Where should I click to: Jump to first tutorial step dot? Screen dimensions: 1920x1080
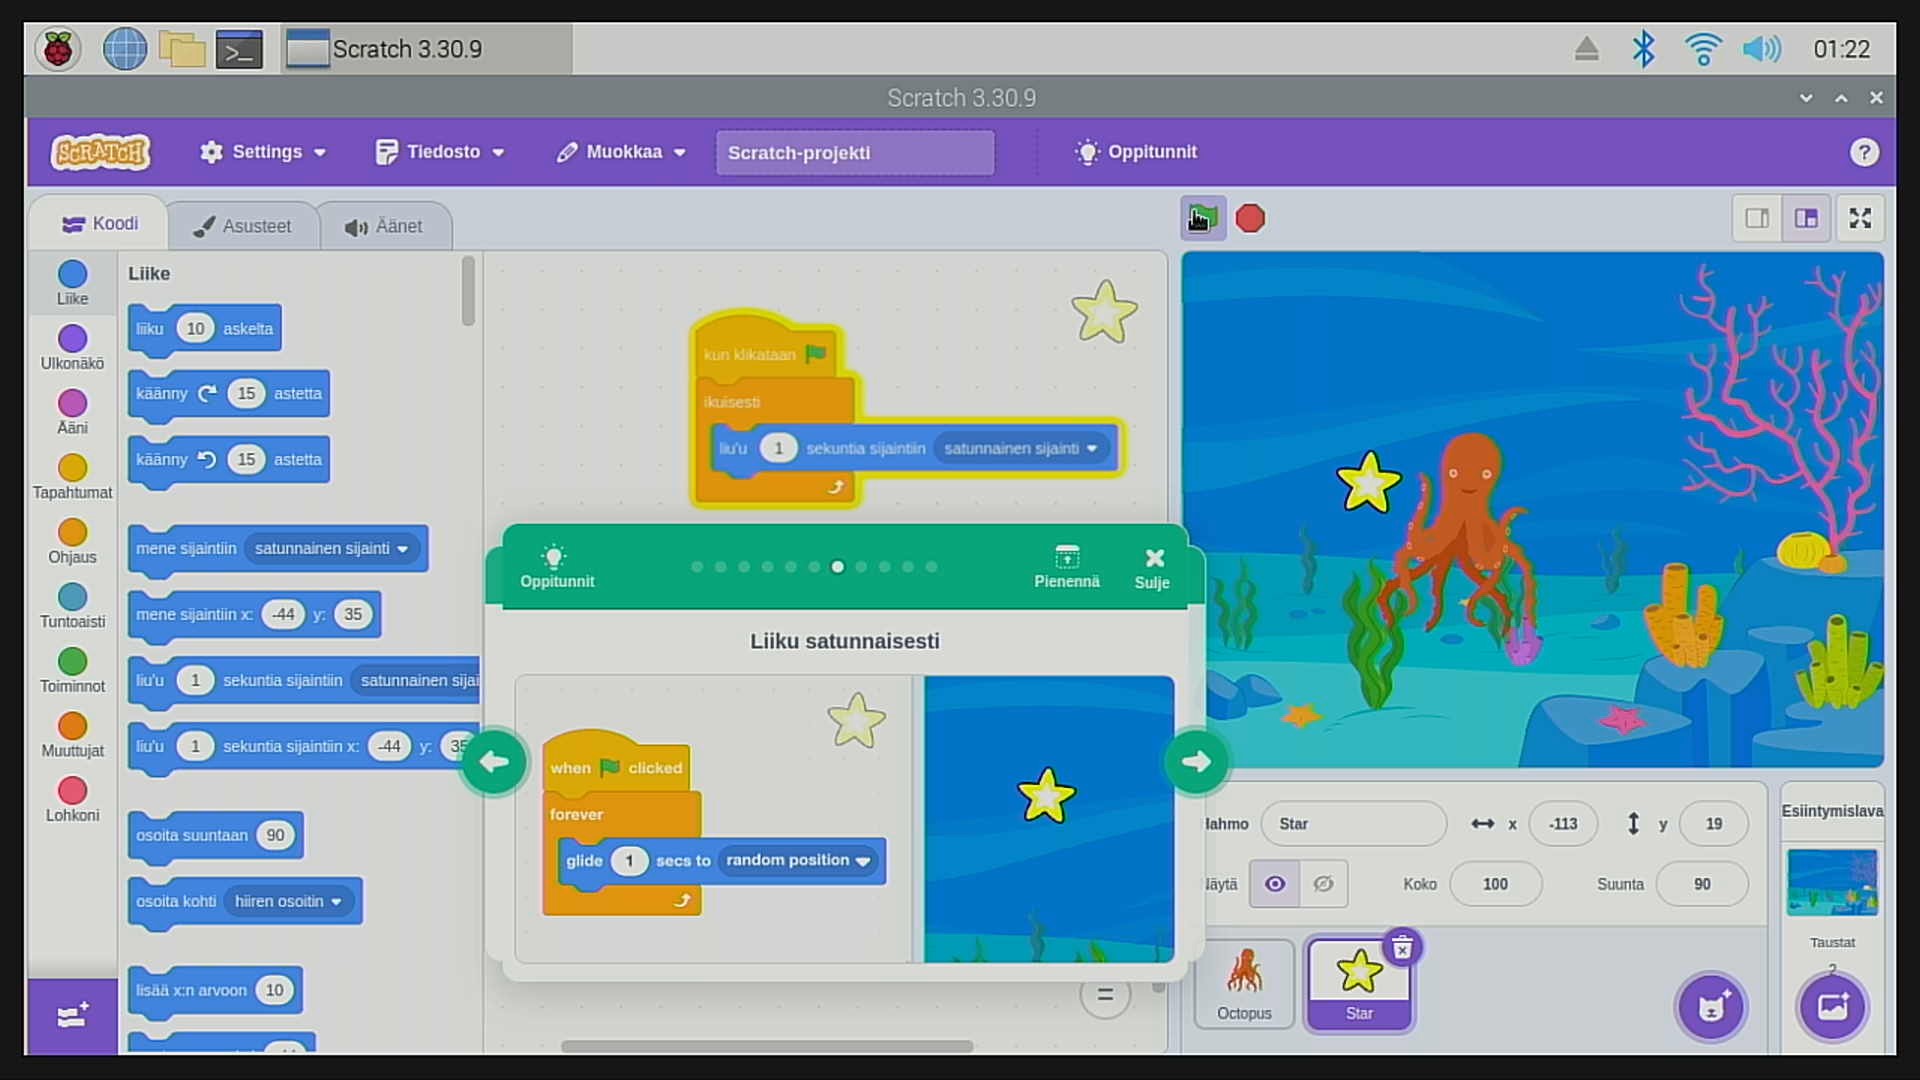(x=697, y=567)
